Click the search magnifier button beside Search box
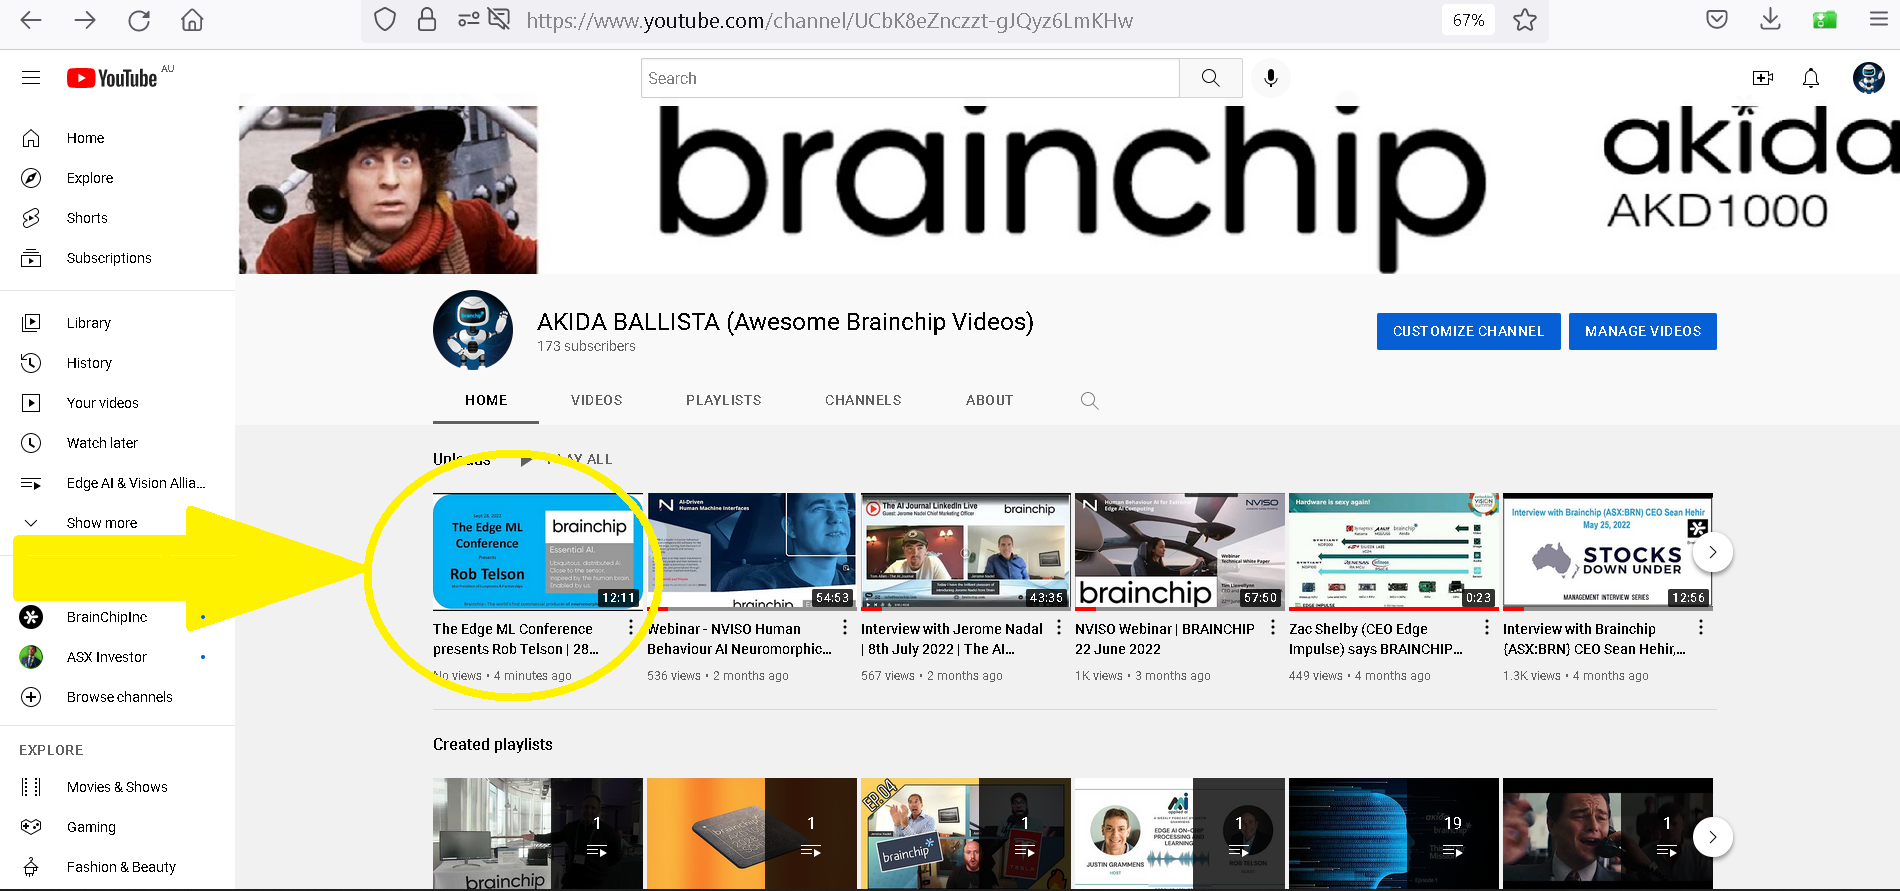This screenshot has height=891, width=1900. 1210,78
